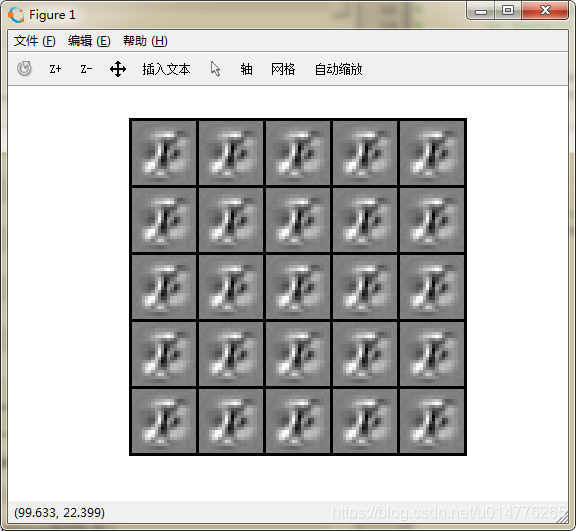Select the Z- zoom out tool

(86, 69)
